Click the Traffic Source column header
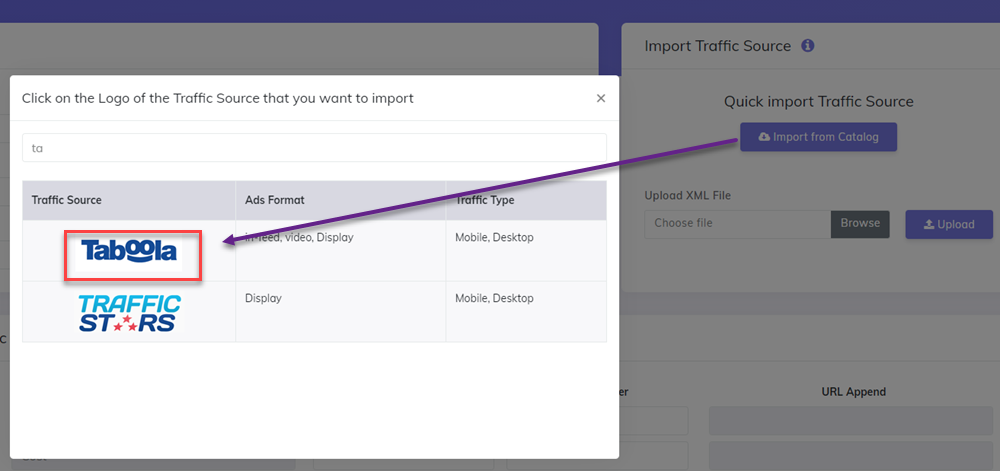 66,200
